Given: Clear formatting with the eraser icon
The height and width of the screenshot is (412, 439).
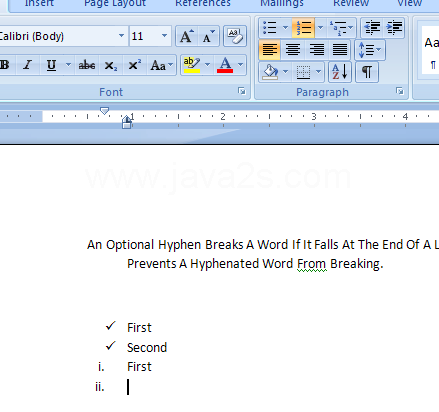Looking at the screenshot, I should [235, 36].
